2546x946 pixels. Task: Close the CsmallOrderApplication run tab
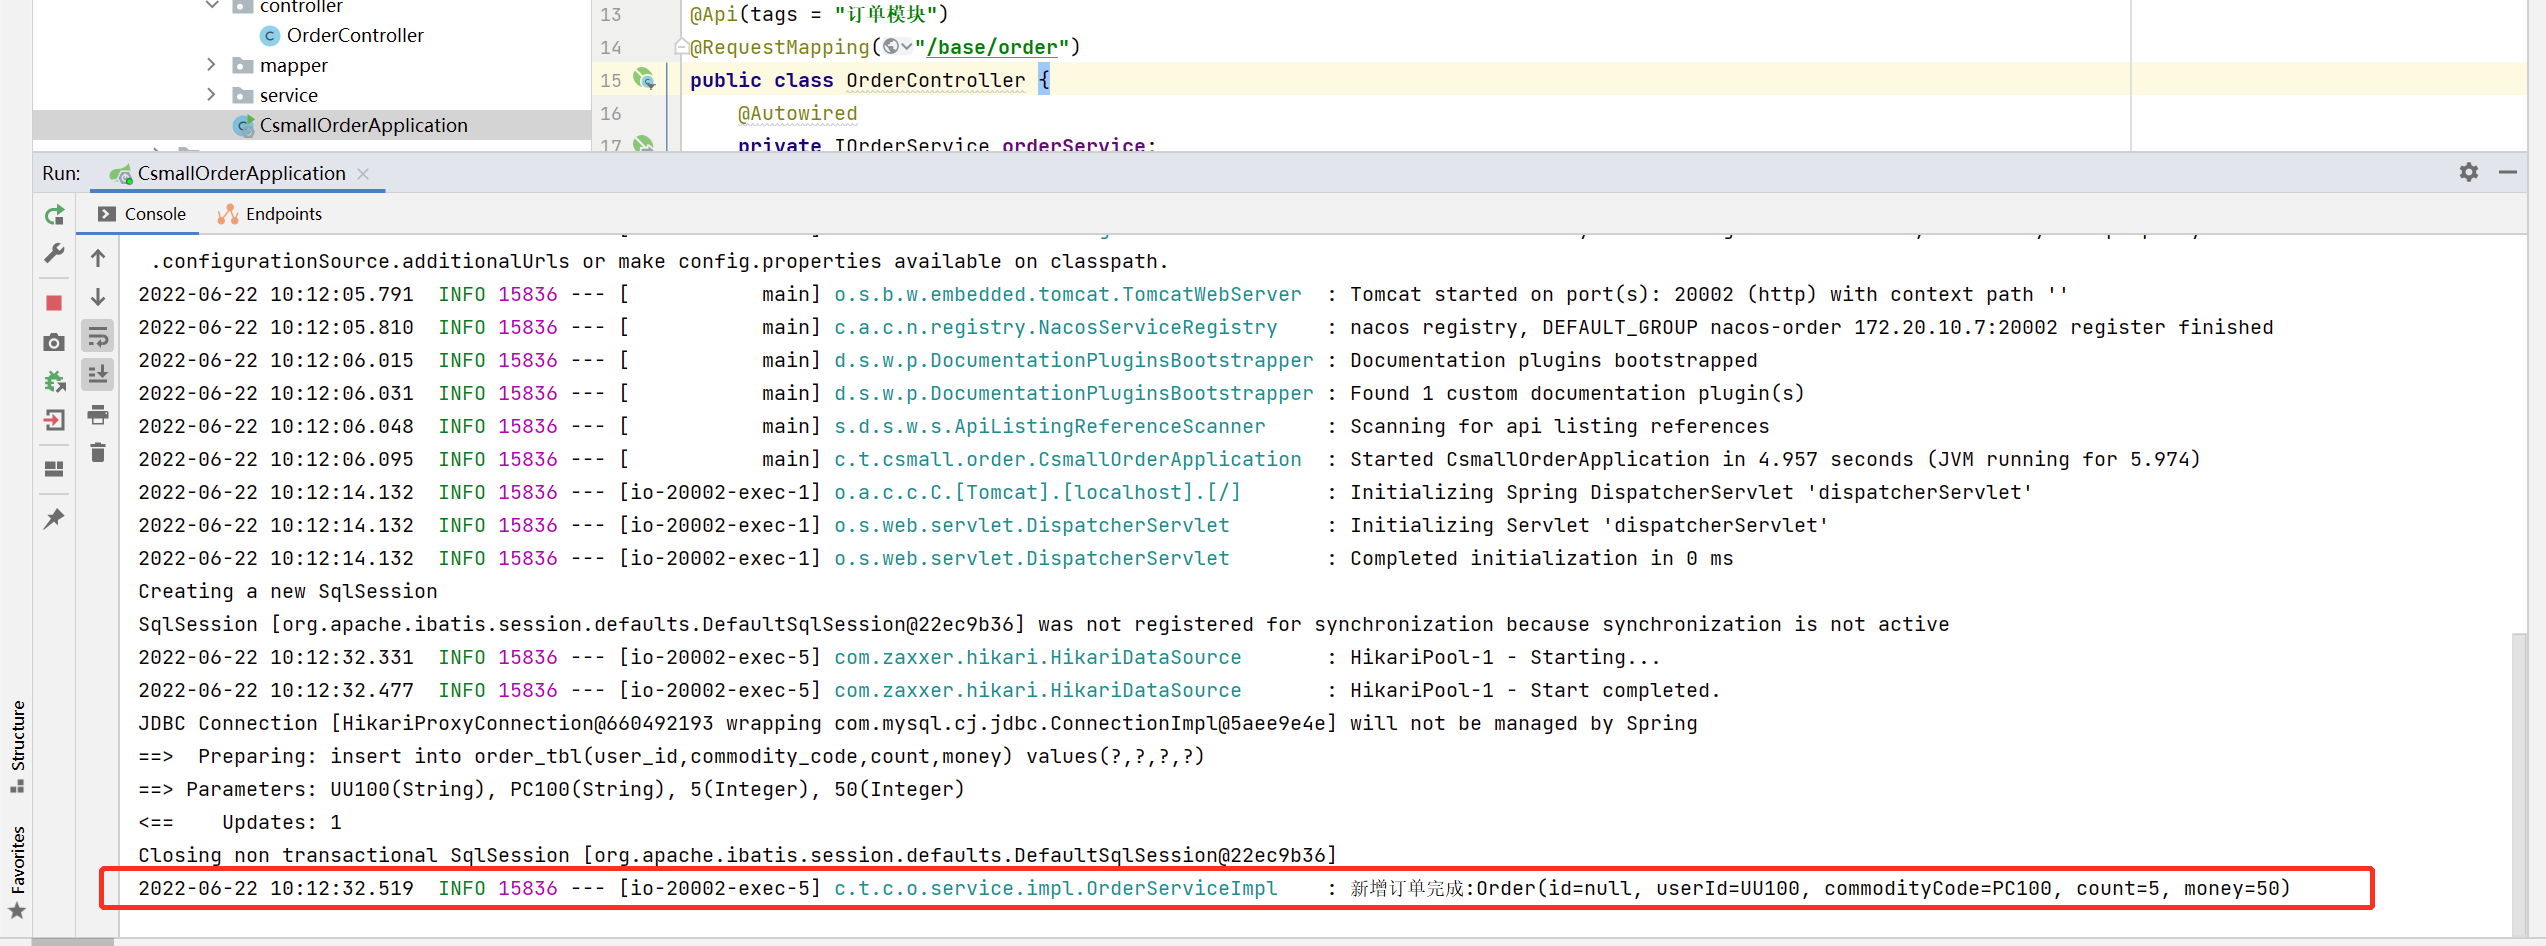(363, 174)
